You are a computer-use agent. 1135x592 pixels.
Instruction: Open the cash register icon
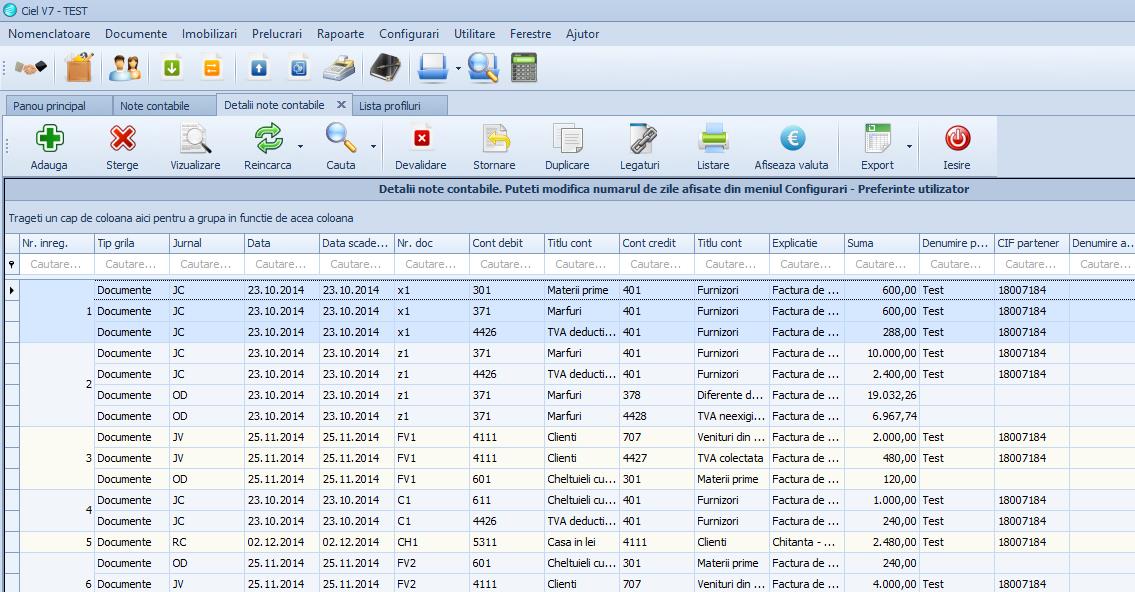pos(339,68)
